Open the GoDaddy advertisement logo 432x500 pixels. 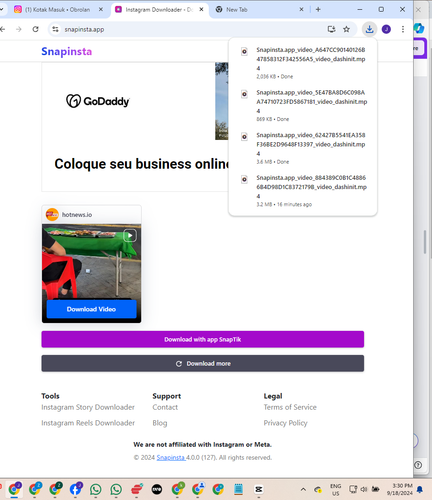point(98,101)
